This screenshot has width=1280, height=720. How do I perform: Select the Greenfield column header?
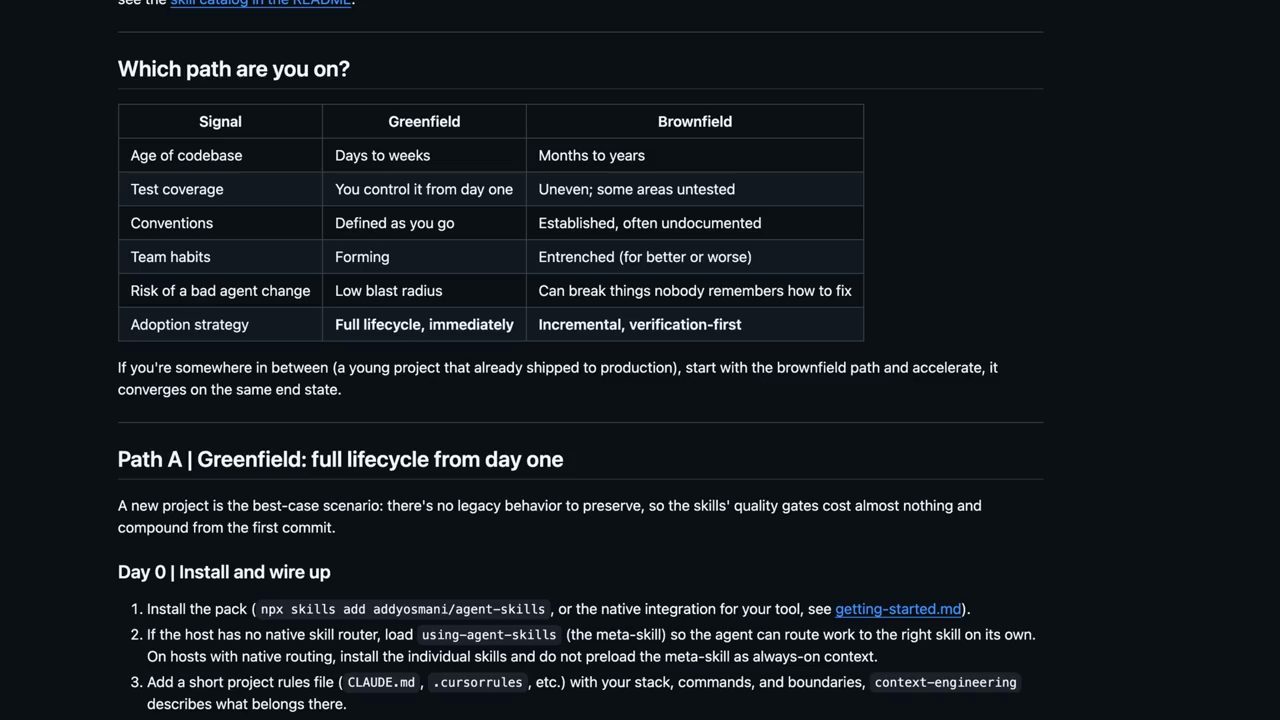click(424, 121)
